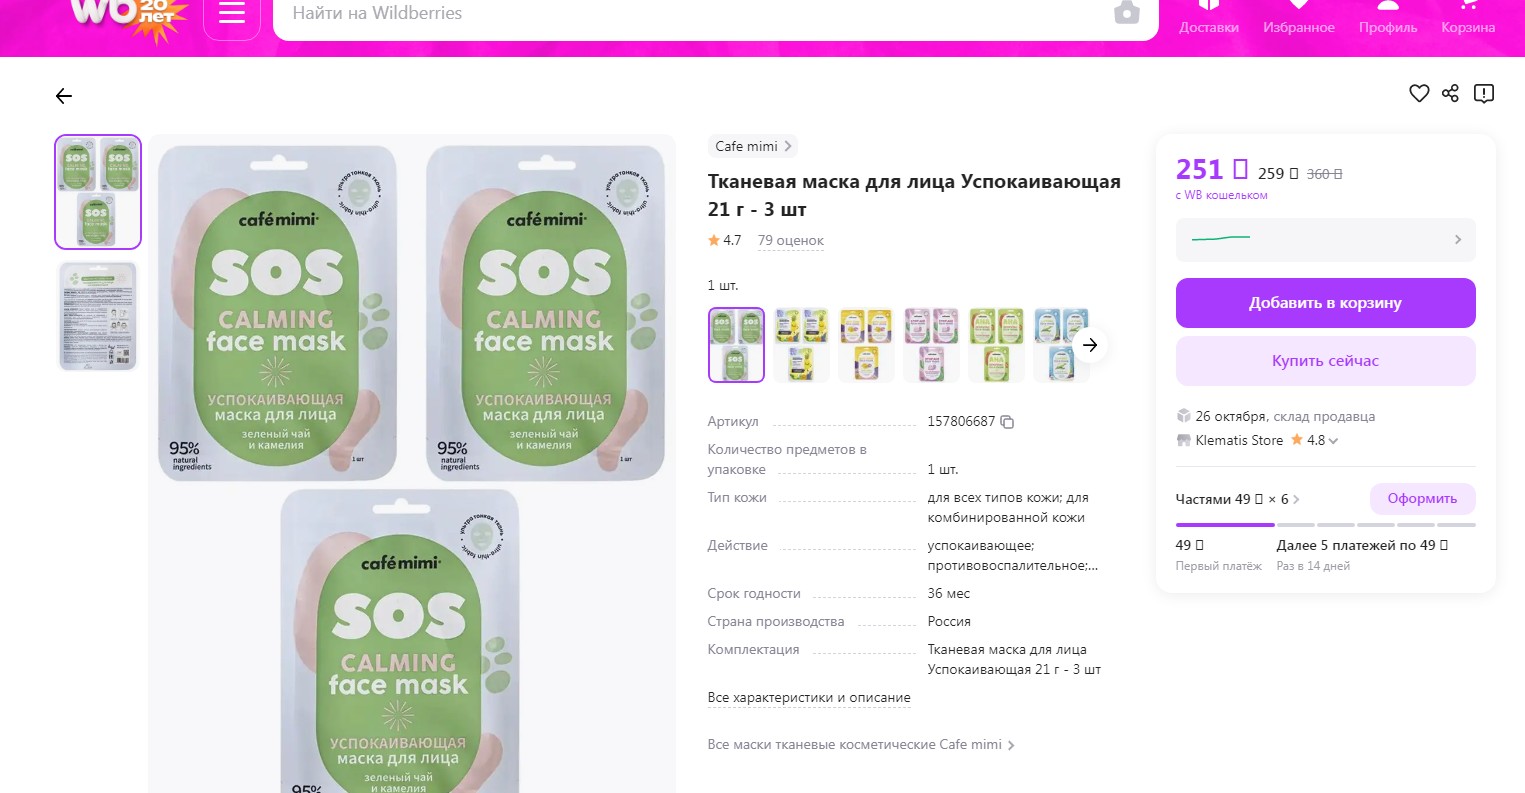Add product to favorites with heart icon

[1419, 94]
